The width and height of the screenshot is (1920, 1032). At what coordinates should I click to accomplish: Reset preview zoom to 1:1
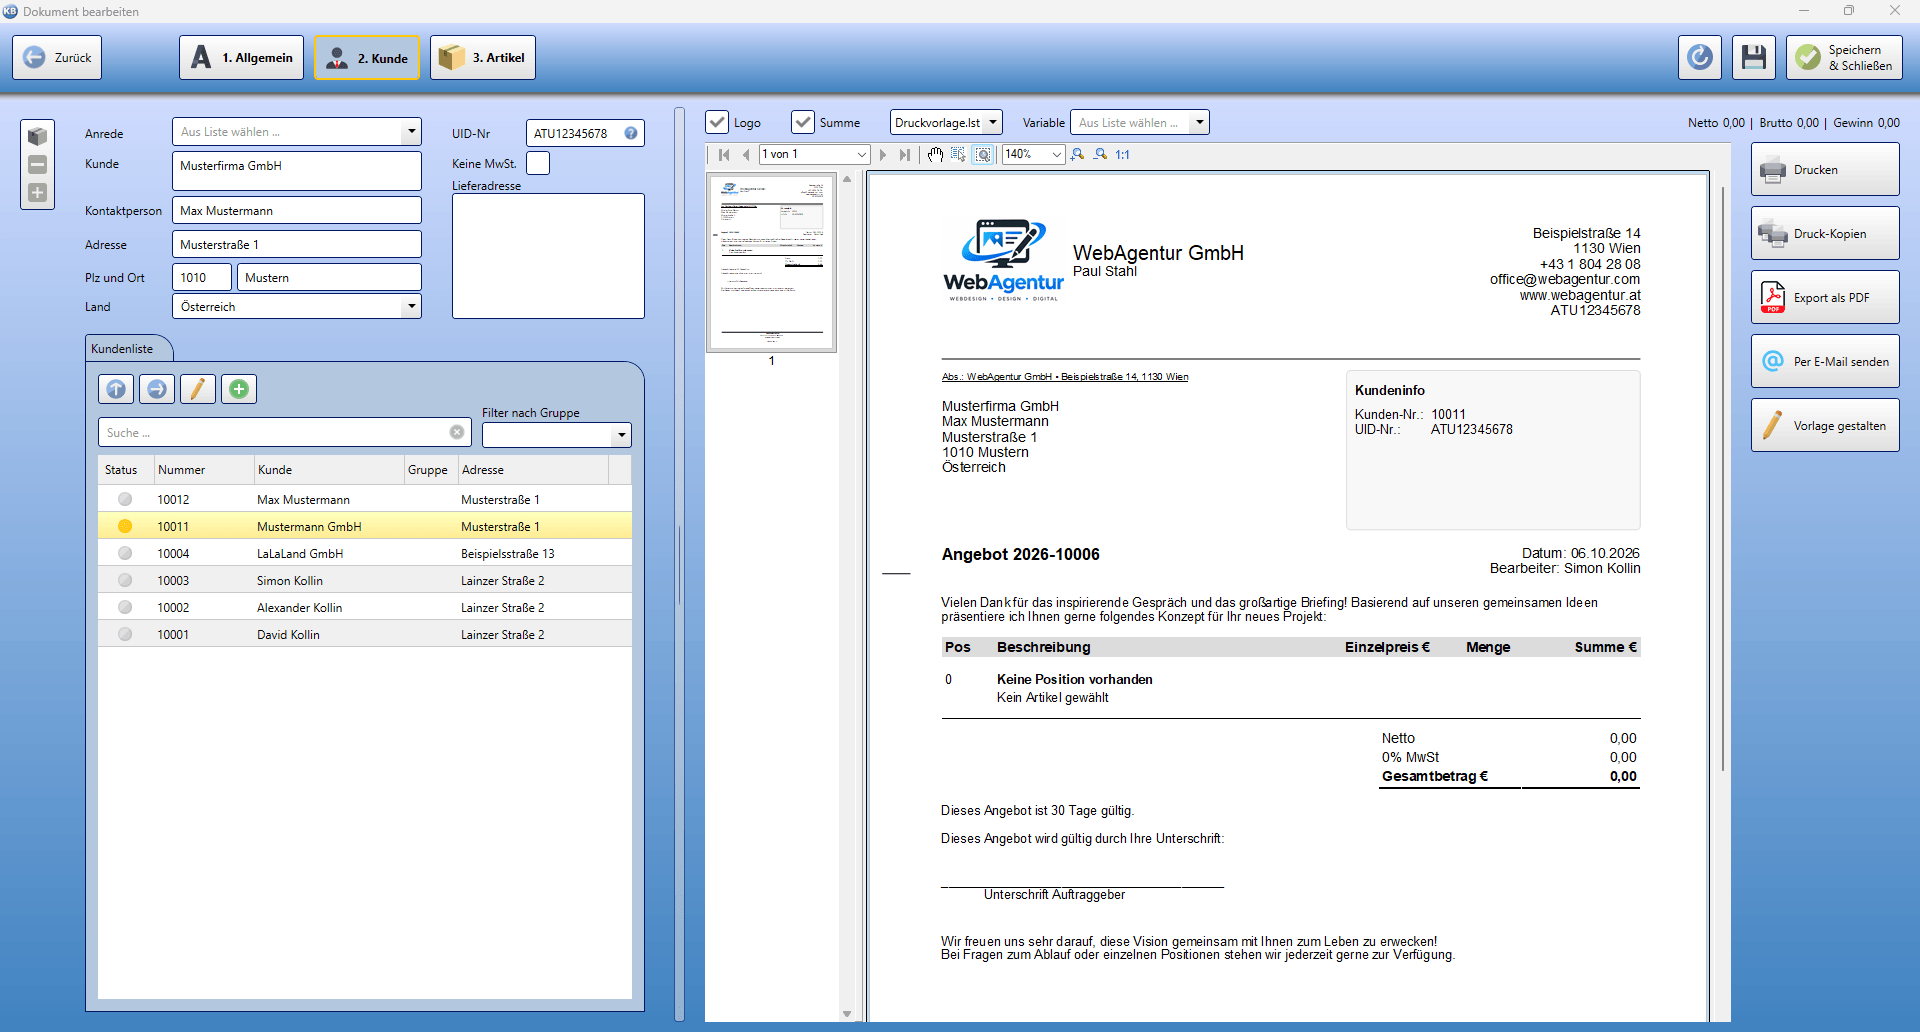click(1123, 154)
